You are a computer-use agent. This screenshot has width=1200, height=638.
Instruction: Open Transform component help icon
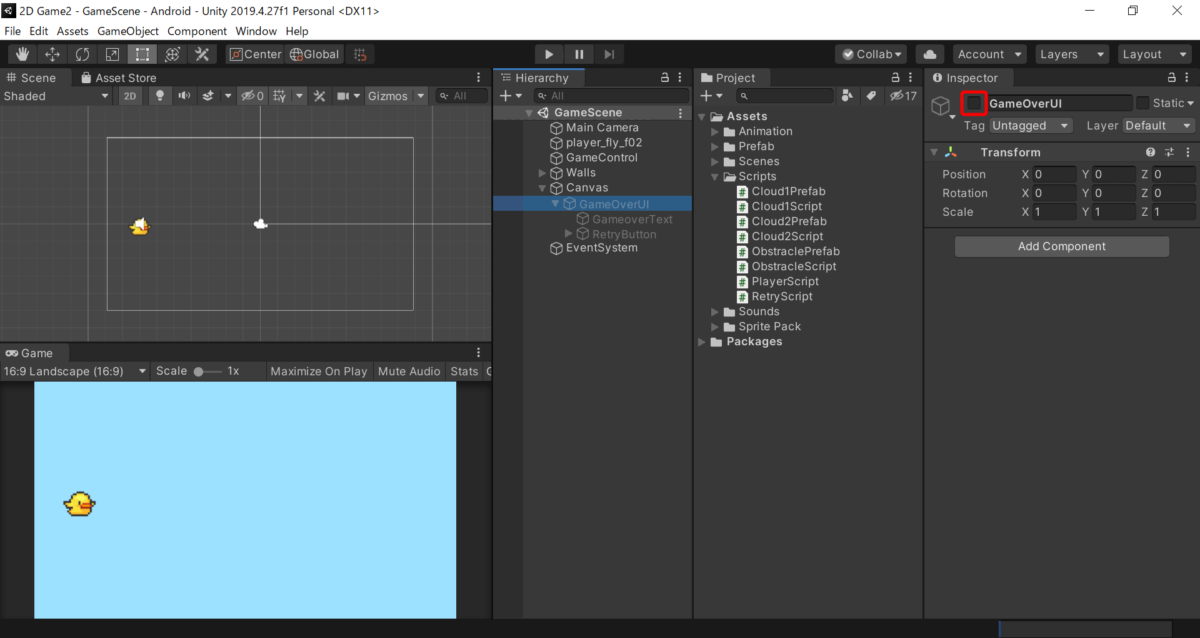tap(1150, 152)
